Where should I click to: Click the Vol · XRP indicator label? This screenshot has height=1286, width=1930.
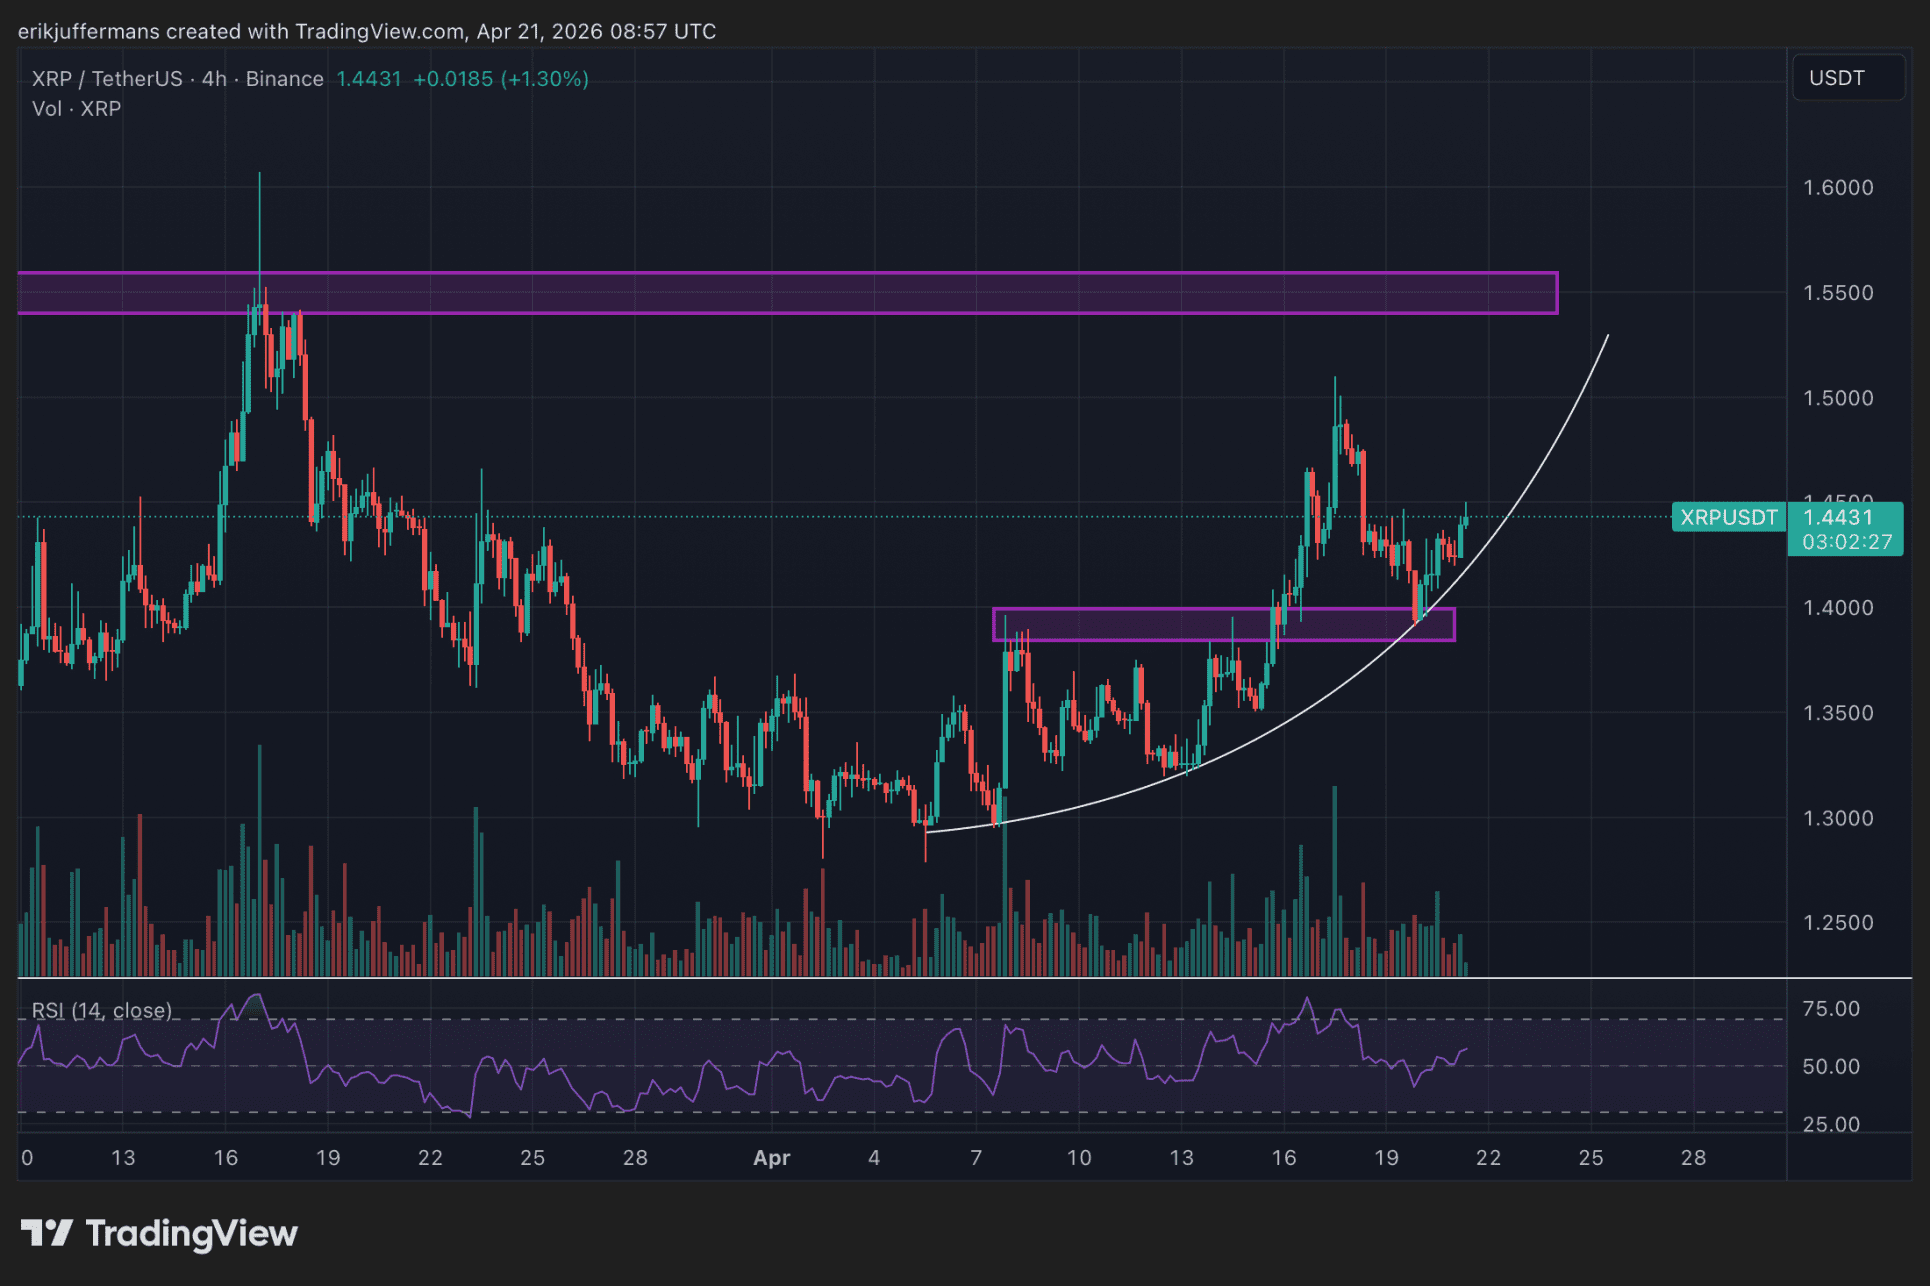pos(76,109)
